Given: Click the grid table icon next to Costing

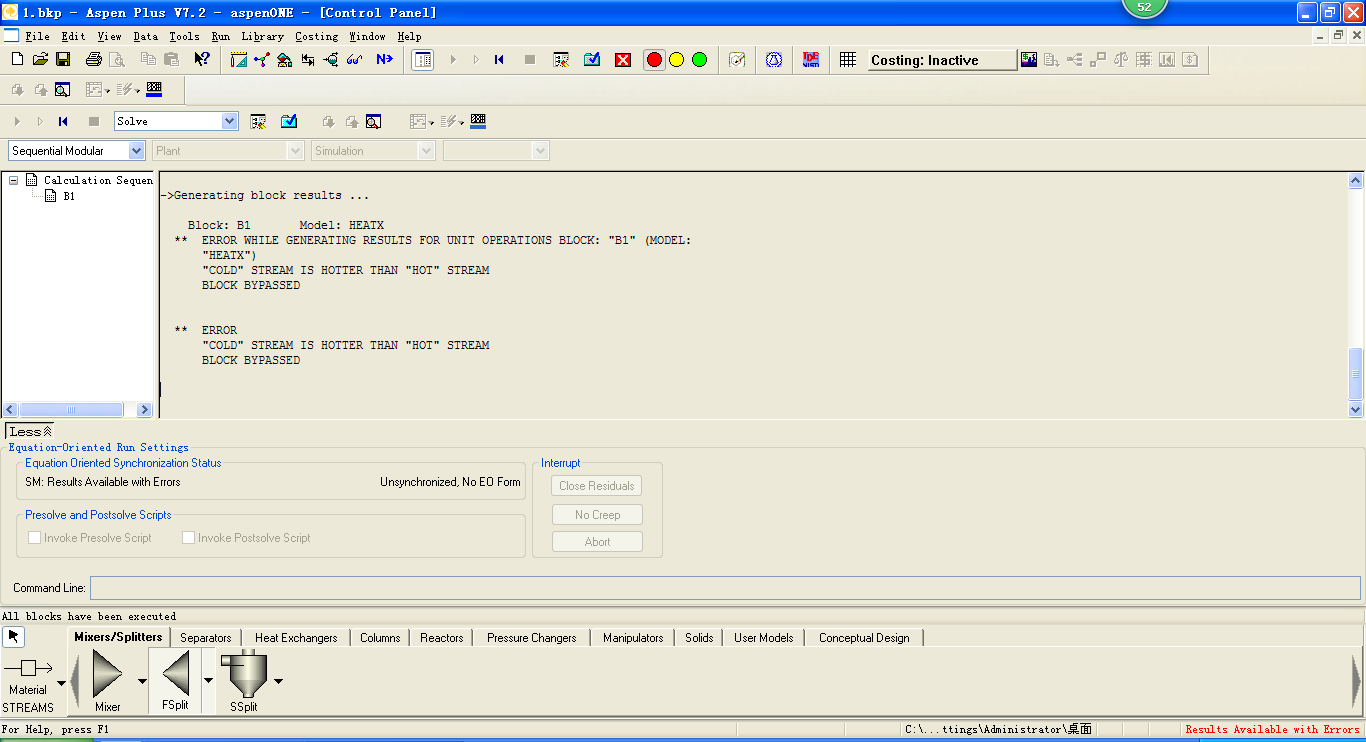Looking at the screenshot, I should (848, 60).
